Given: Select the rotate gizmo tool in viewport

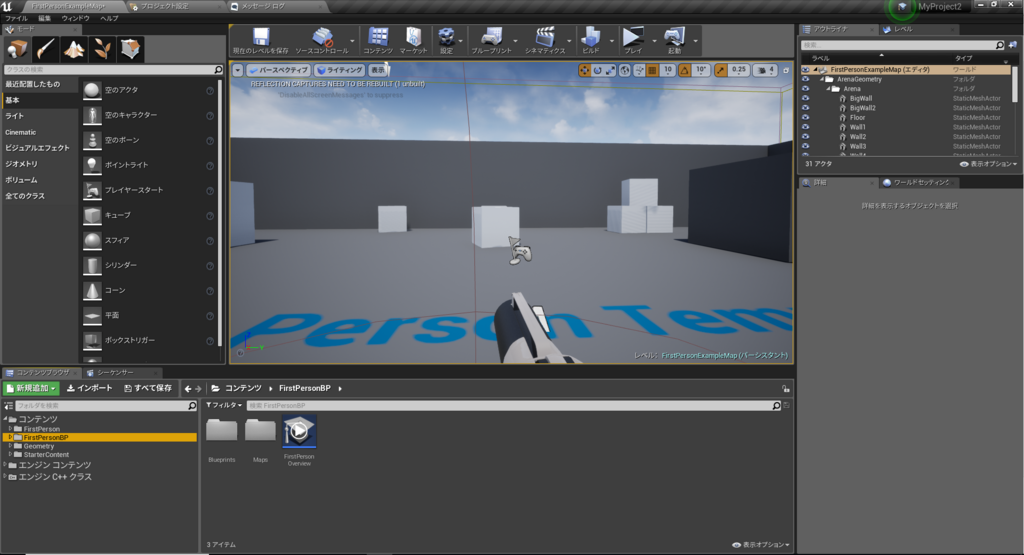Looking at the screenshot, I should click(x=597, y=70).
